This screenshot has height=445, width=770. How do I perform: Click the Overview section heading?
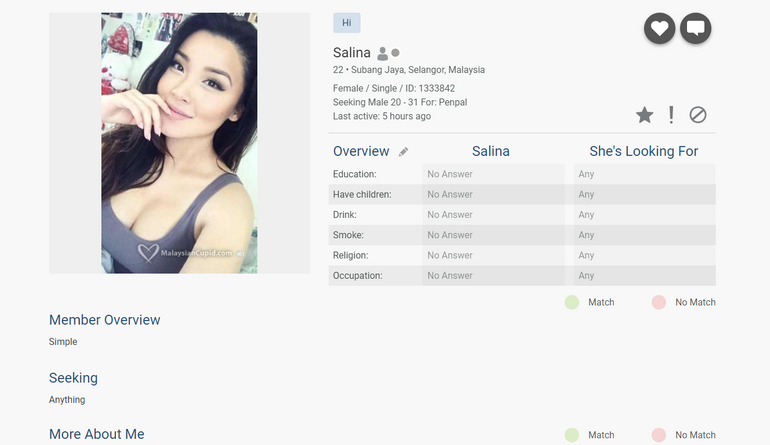coord(361,151)
